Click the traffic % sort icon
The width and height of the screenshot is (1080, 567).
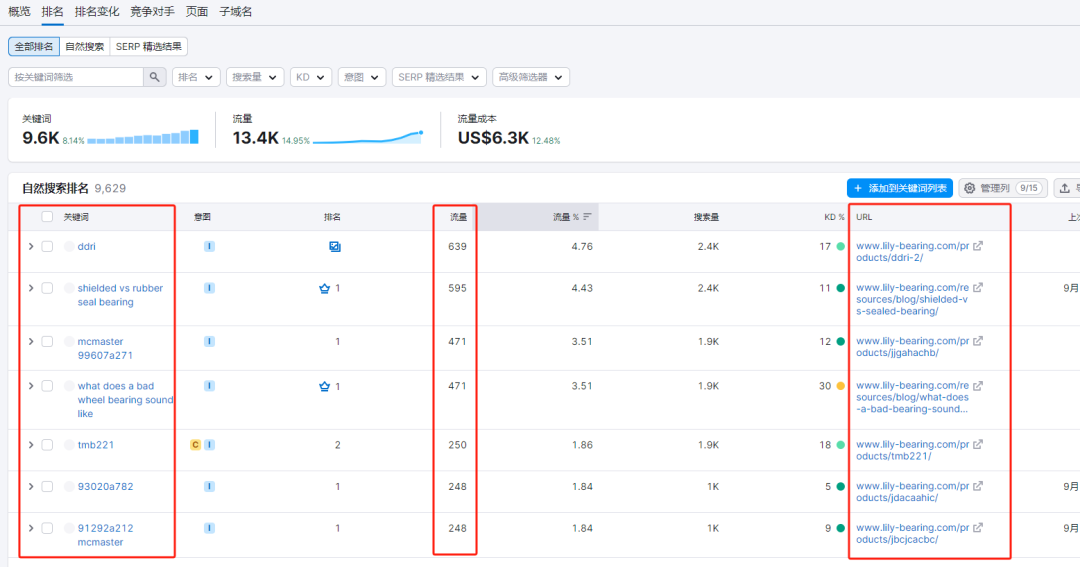[588, 217]
